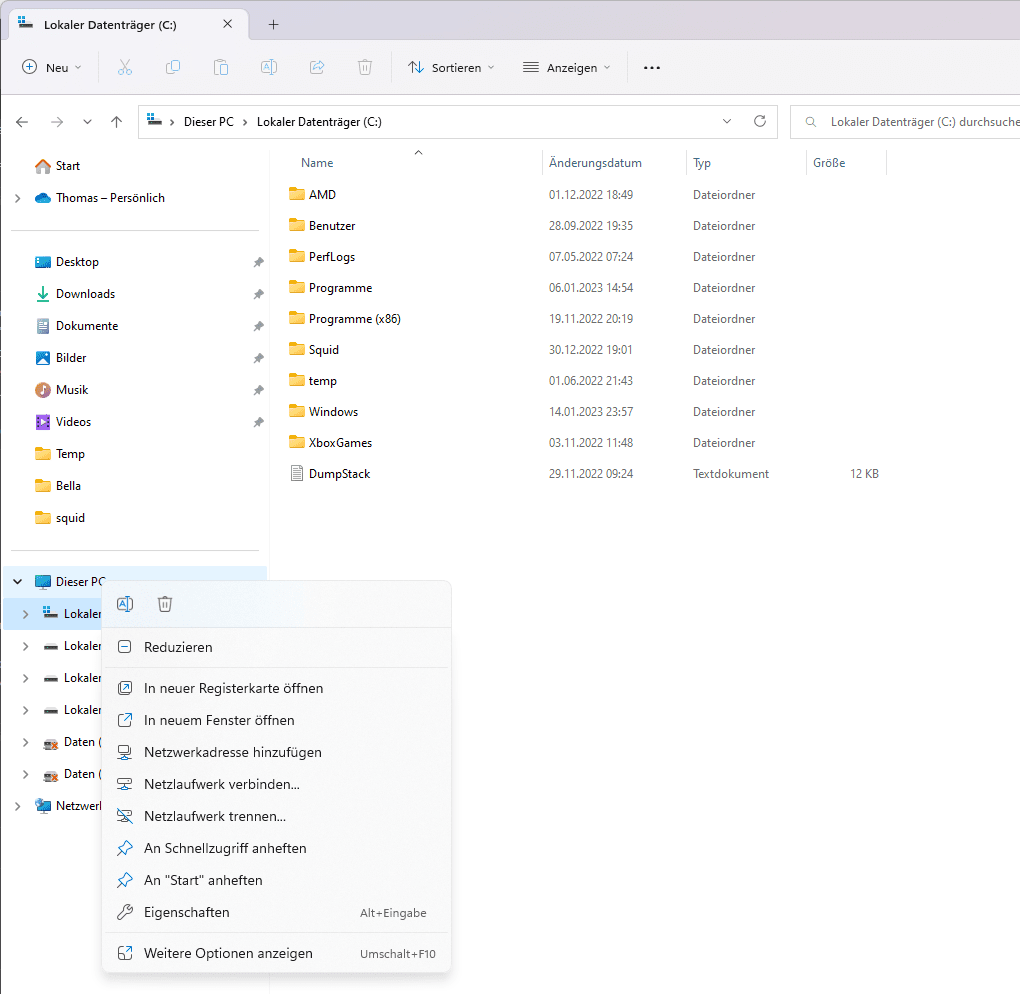Open a new tab with plus button
This screenshot has width=1020, height=994.
point(274,25)
